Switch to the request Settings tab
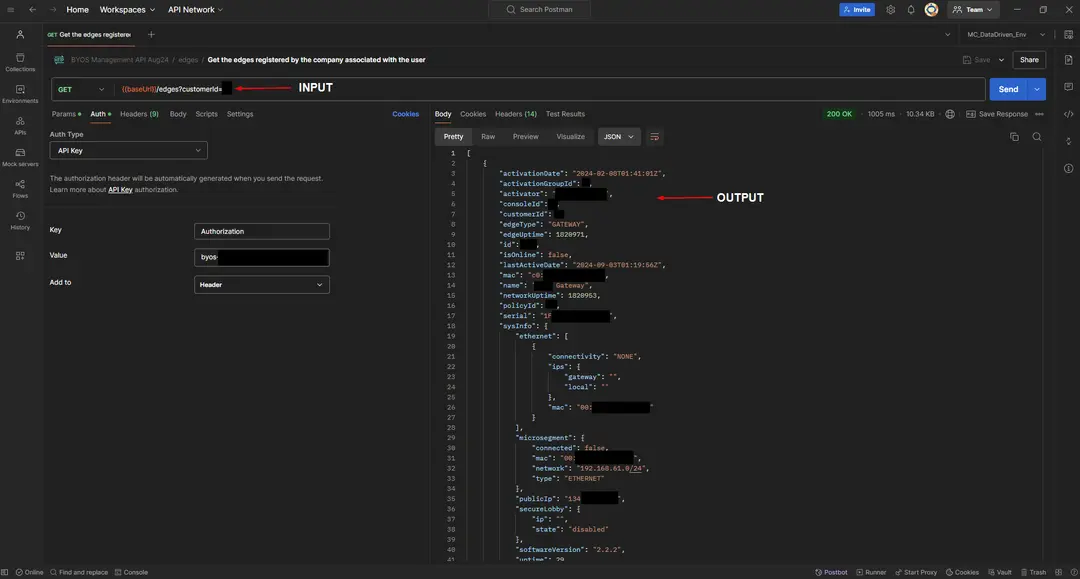 click(x=240, y=114)
